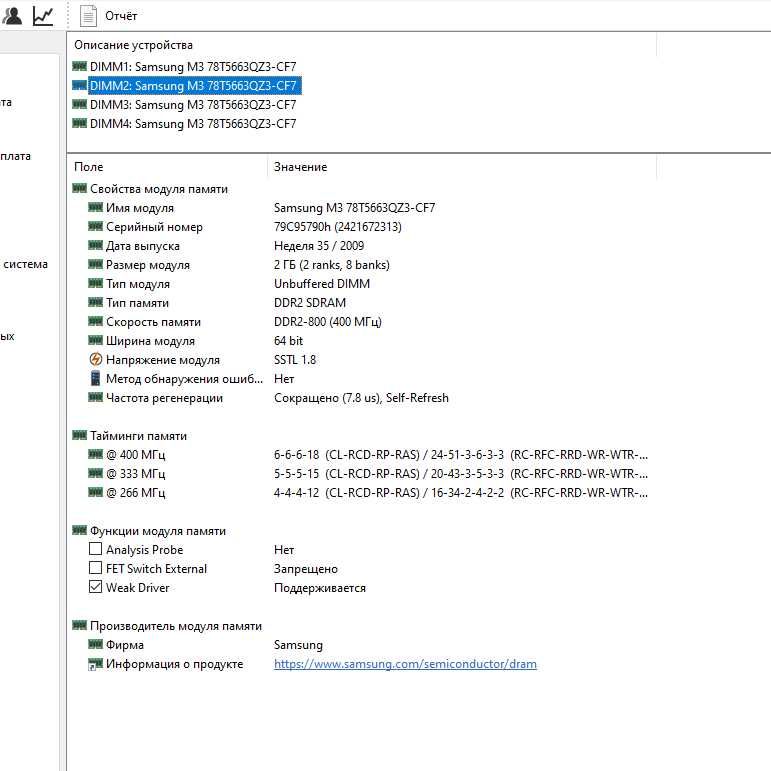
Task: Select the Сокращено (7.8 us), Self-Refresh value
Action: point(361,398)
